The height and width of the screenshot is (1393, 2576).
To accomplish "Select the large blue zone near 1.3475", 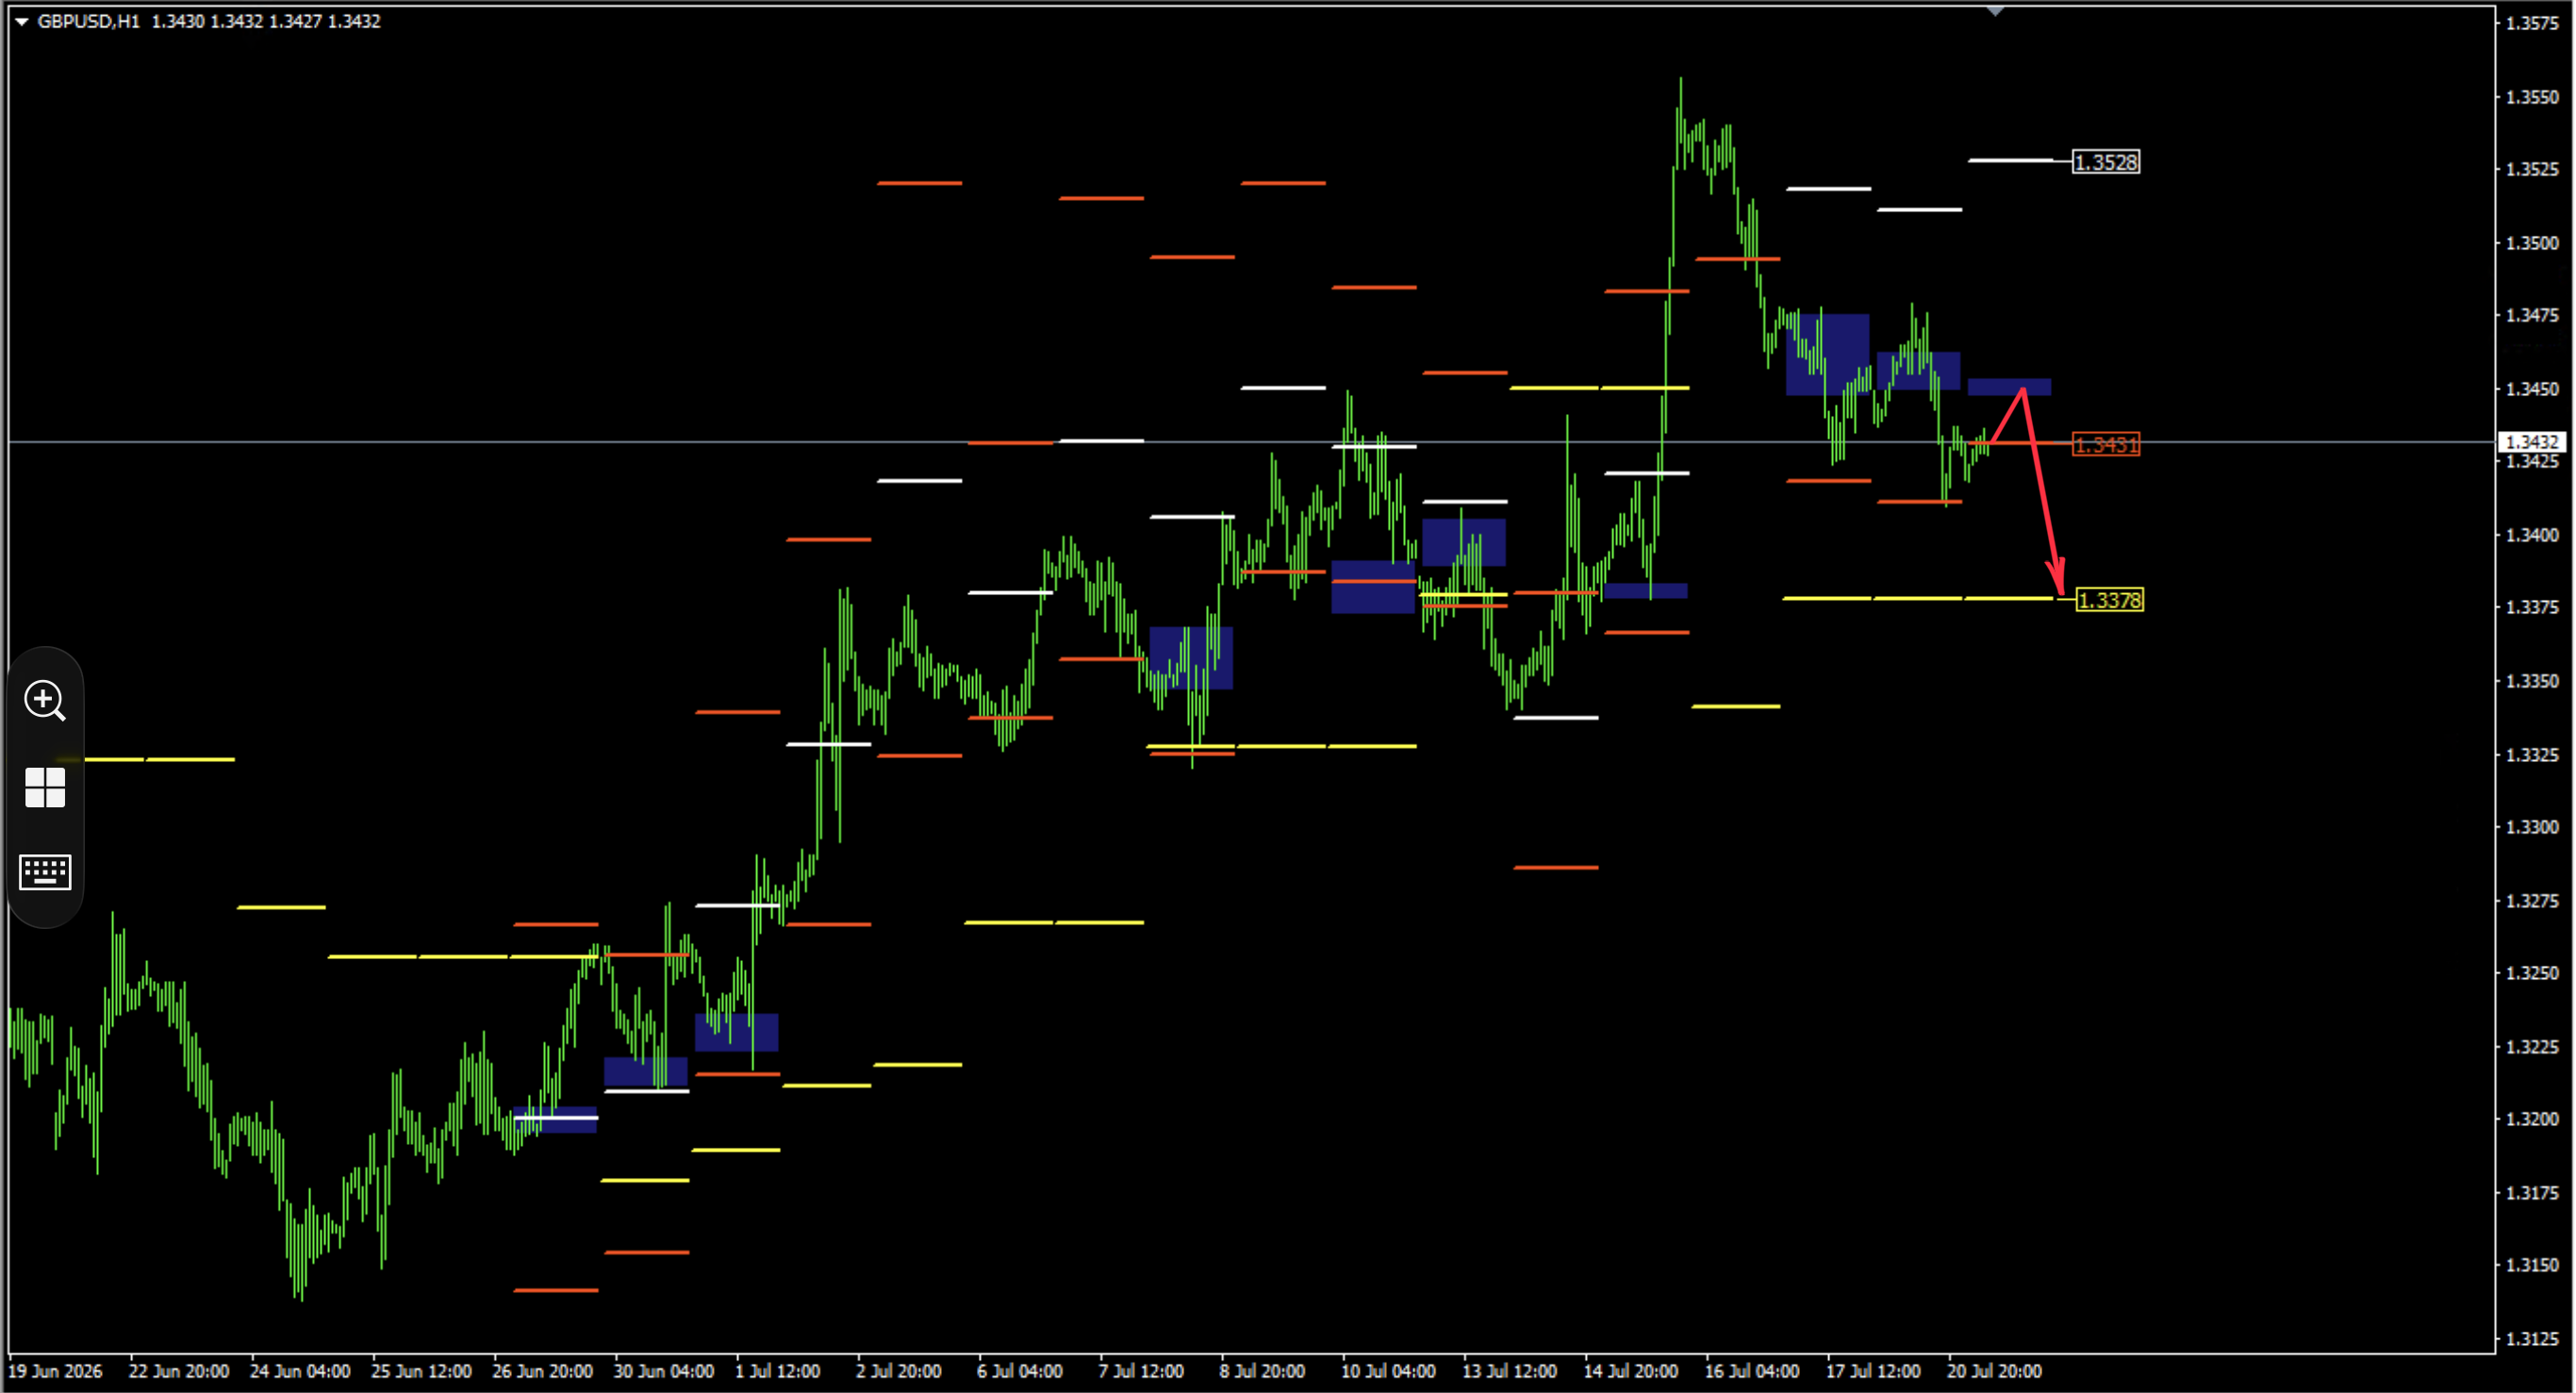I will [x=1827, y=355].
